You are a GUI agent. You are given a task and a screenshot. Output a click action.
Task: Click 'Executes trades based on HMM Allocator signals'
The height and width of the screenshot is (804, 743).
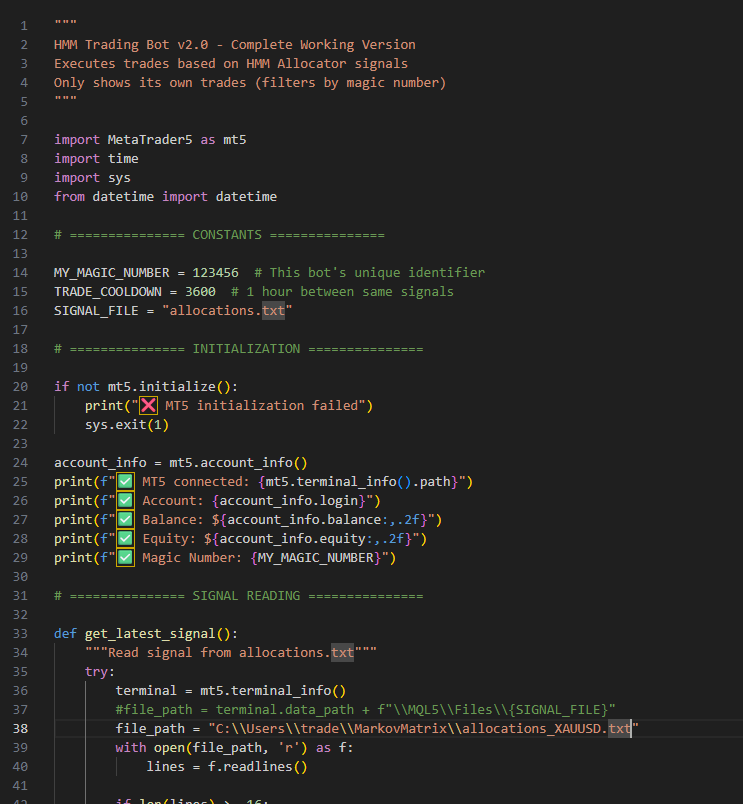pos(231,64)
